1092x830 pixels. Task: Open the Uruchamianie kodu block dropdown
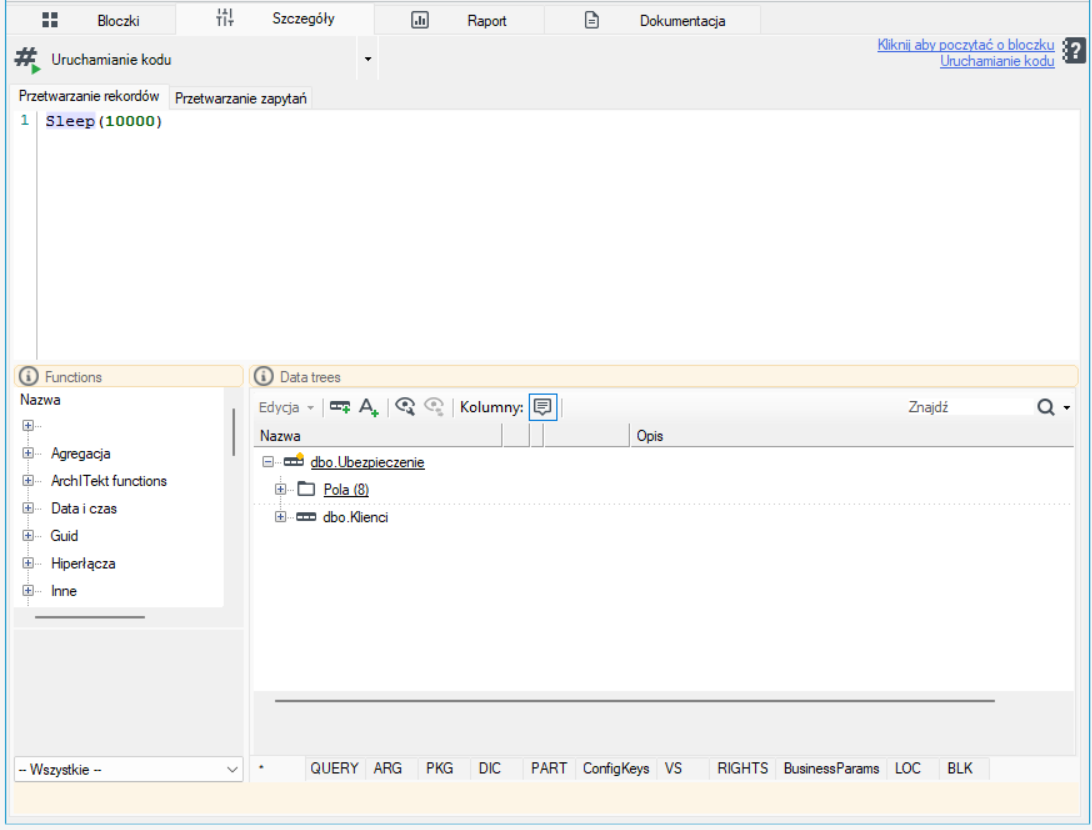coord(368,59)
